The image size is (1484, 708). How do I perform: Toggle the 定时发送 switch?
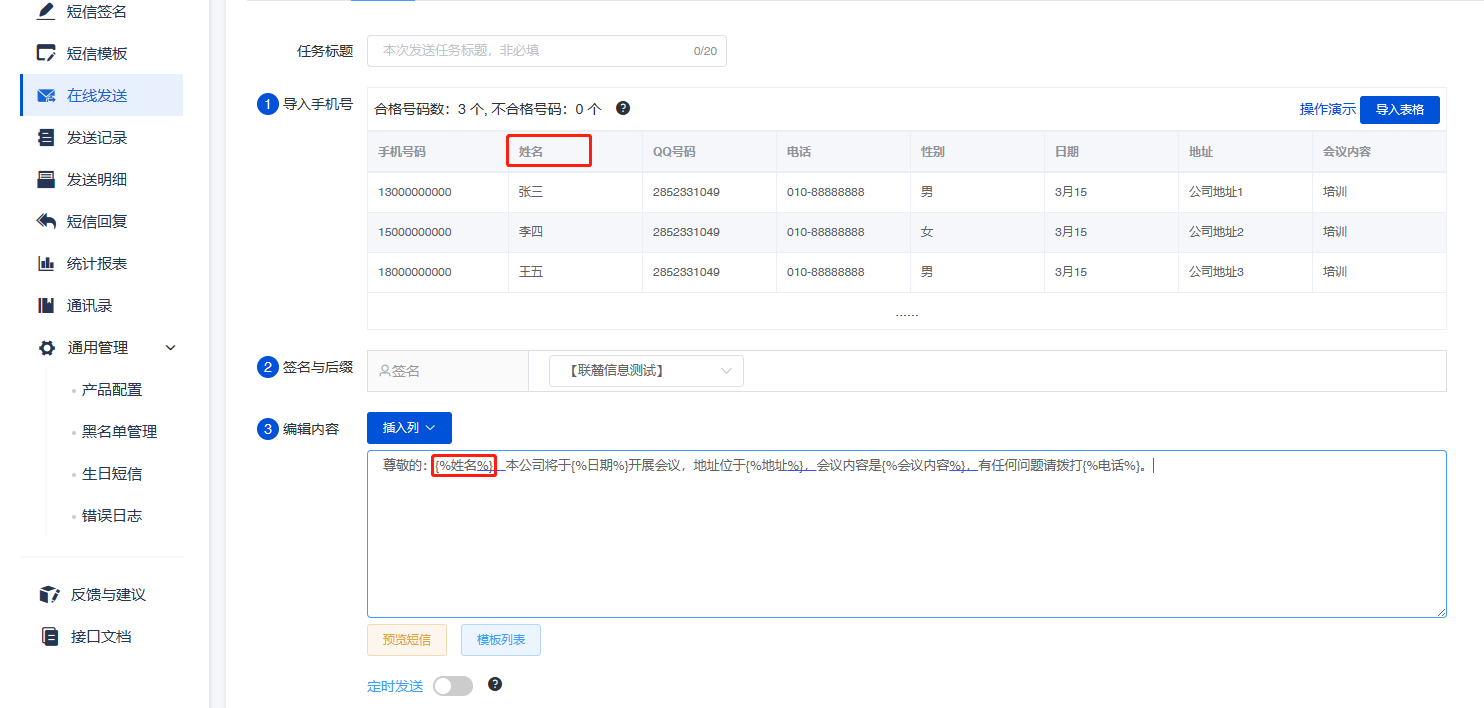(453, 686)
